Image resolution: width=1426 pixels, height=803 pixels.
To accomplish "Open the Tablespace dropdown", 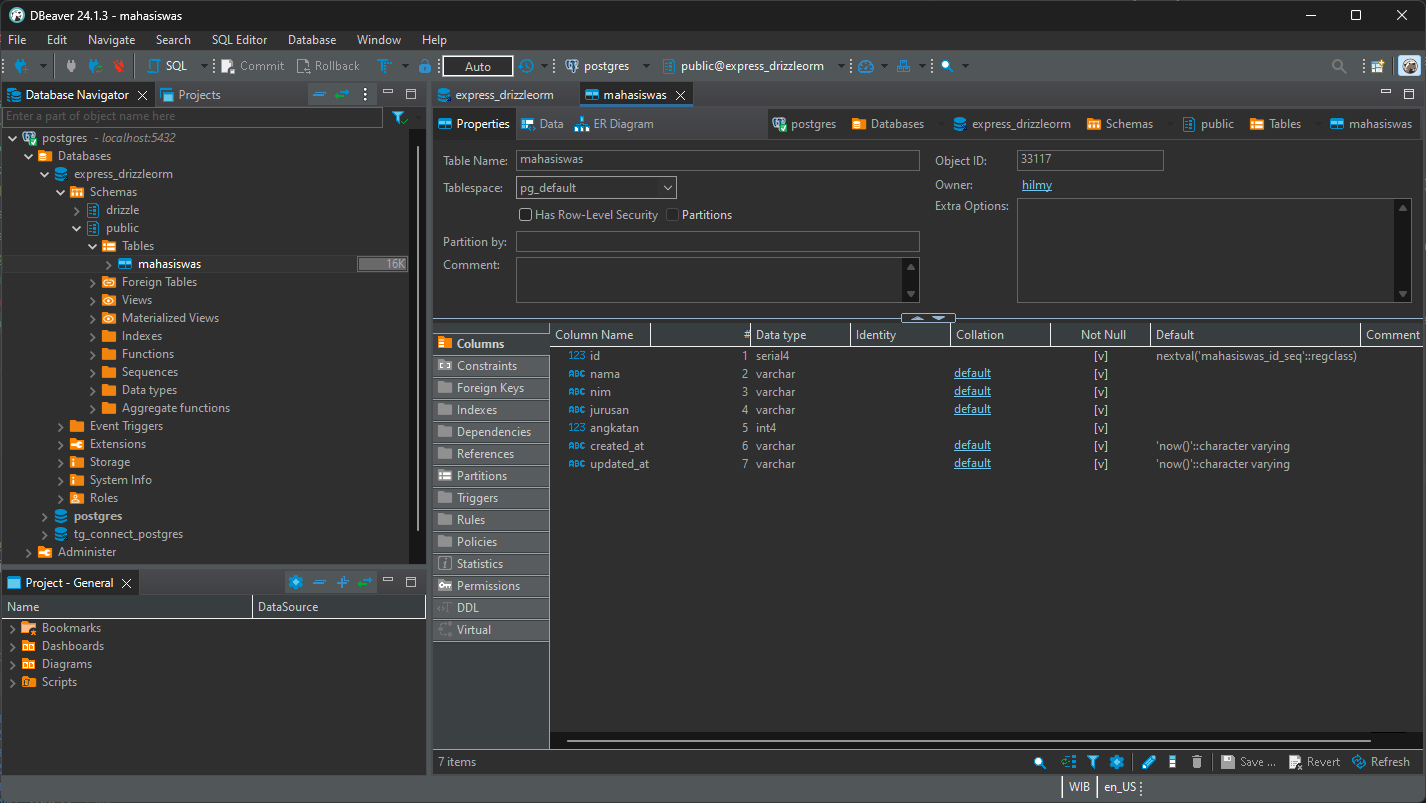I will click(x=667, y=187).
